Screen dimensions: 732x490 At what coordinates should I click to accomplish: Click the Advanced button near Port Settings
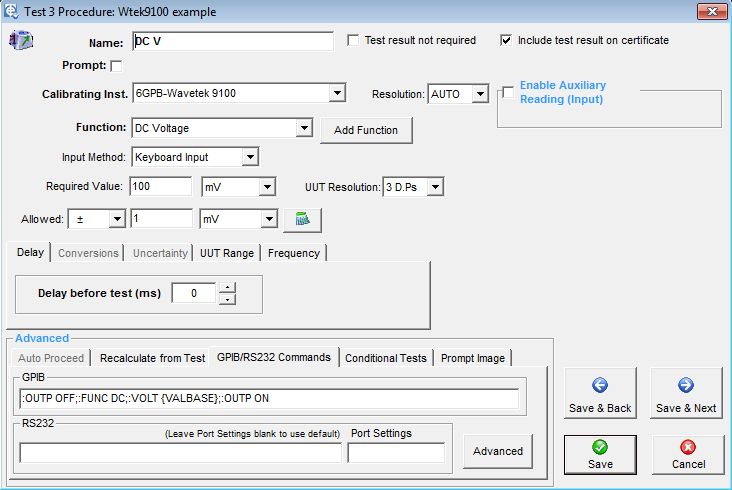coord(498,451)
